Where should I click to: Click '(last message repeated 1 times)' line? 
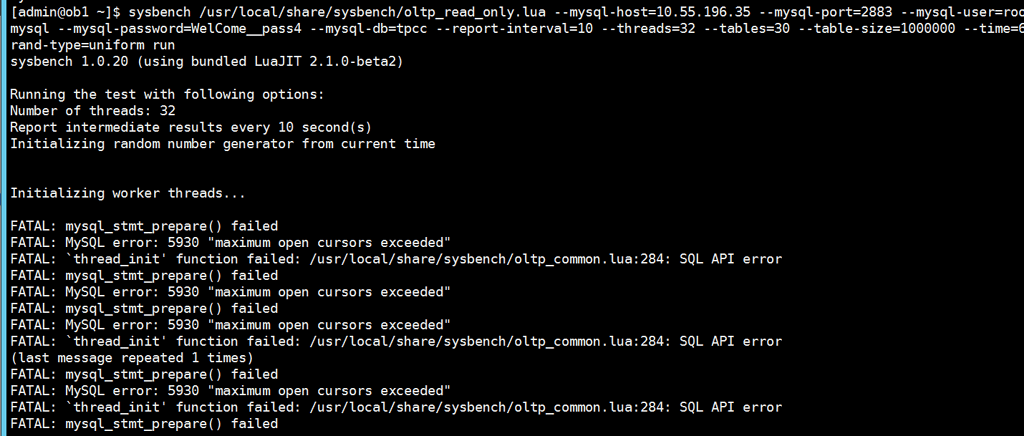point(132,358)
